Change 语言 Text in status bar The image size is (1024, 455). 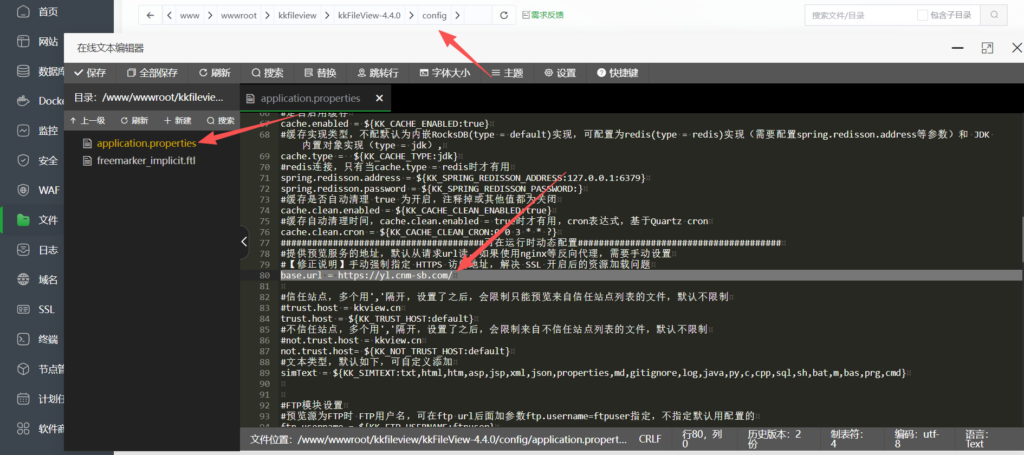pyautogui.click(x=975, y=439)
